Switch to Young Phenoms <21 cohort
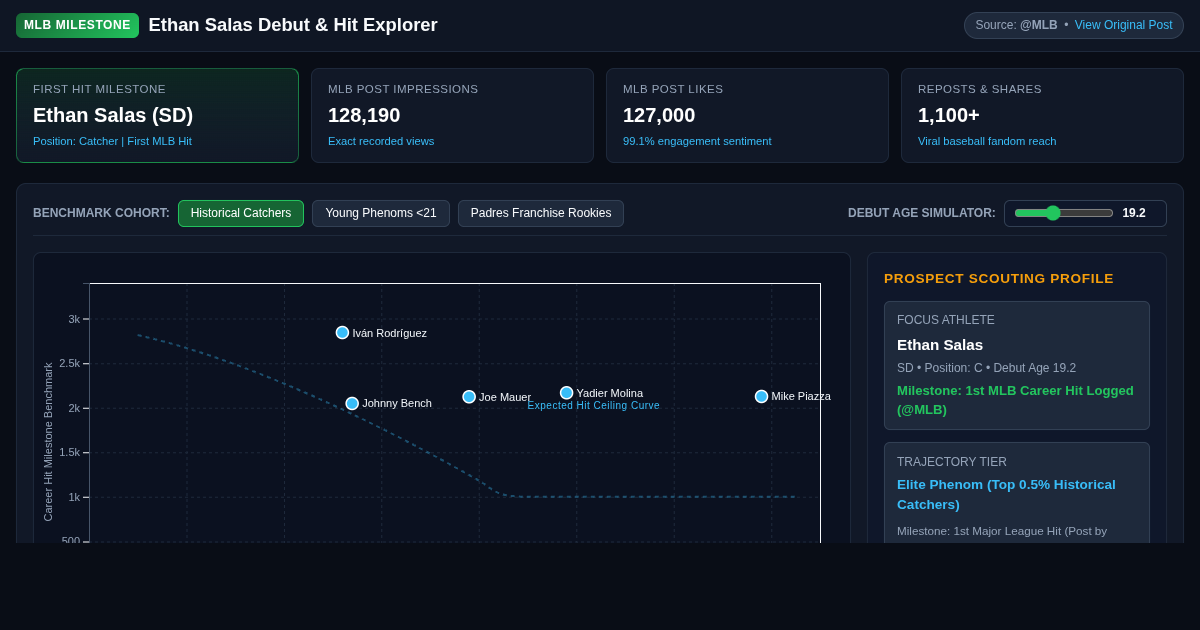Screen dimensions: 1200x630 381,213
